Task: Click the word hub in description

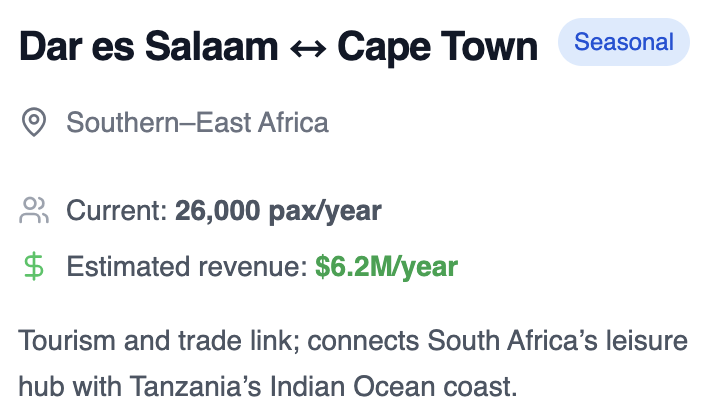Action: [x=41, y=386]
